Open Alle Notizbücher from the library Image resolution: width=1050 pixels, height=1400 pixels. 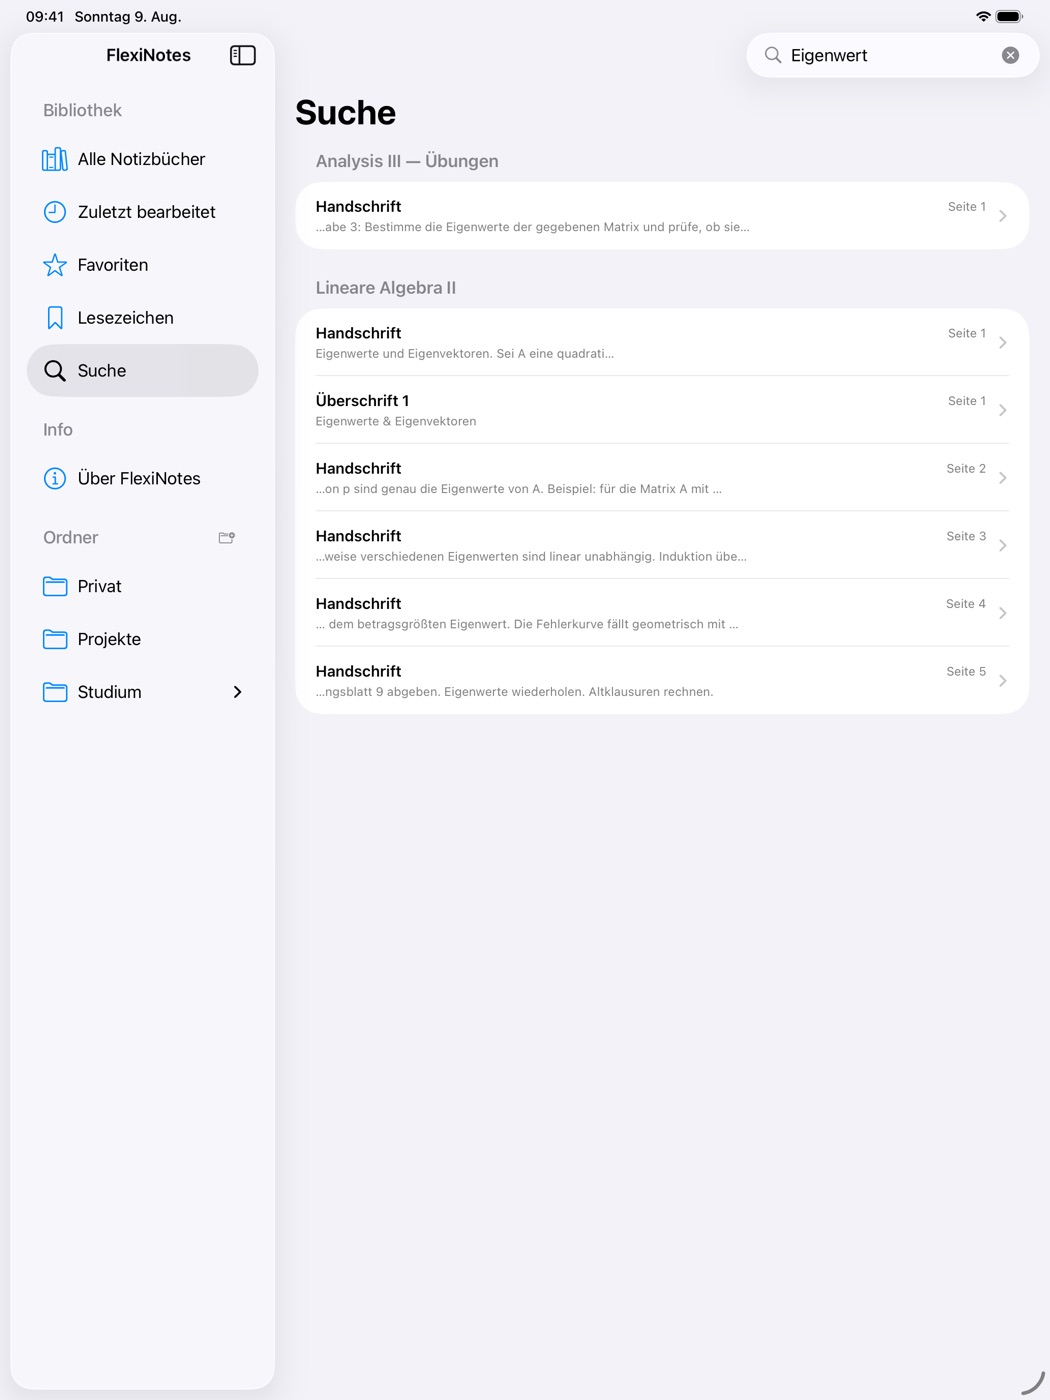pyautogui.click(x=142, y=159)
